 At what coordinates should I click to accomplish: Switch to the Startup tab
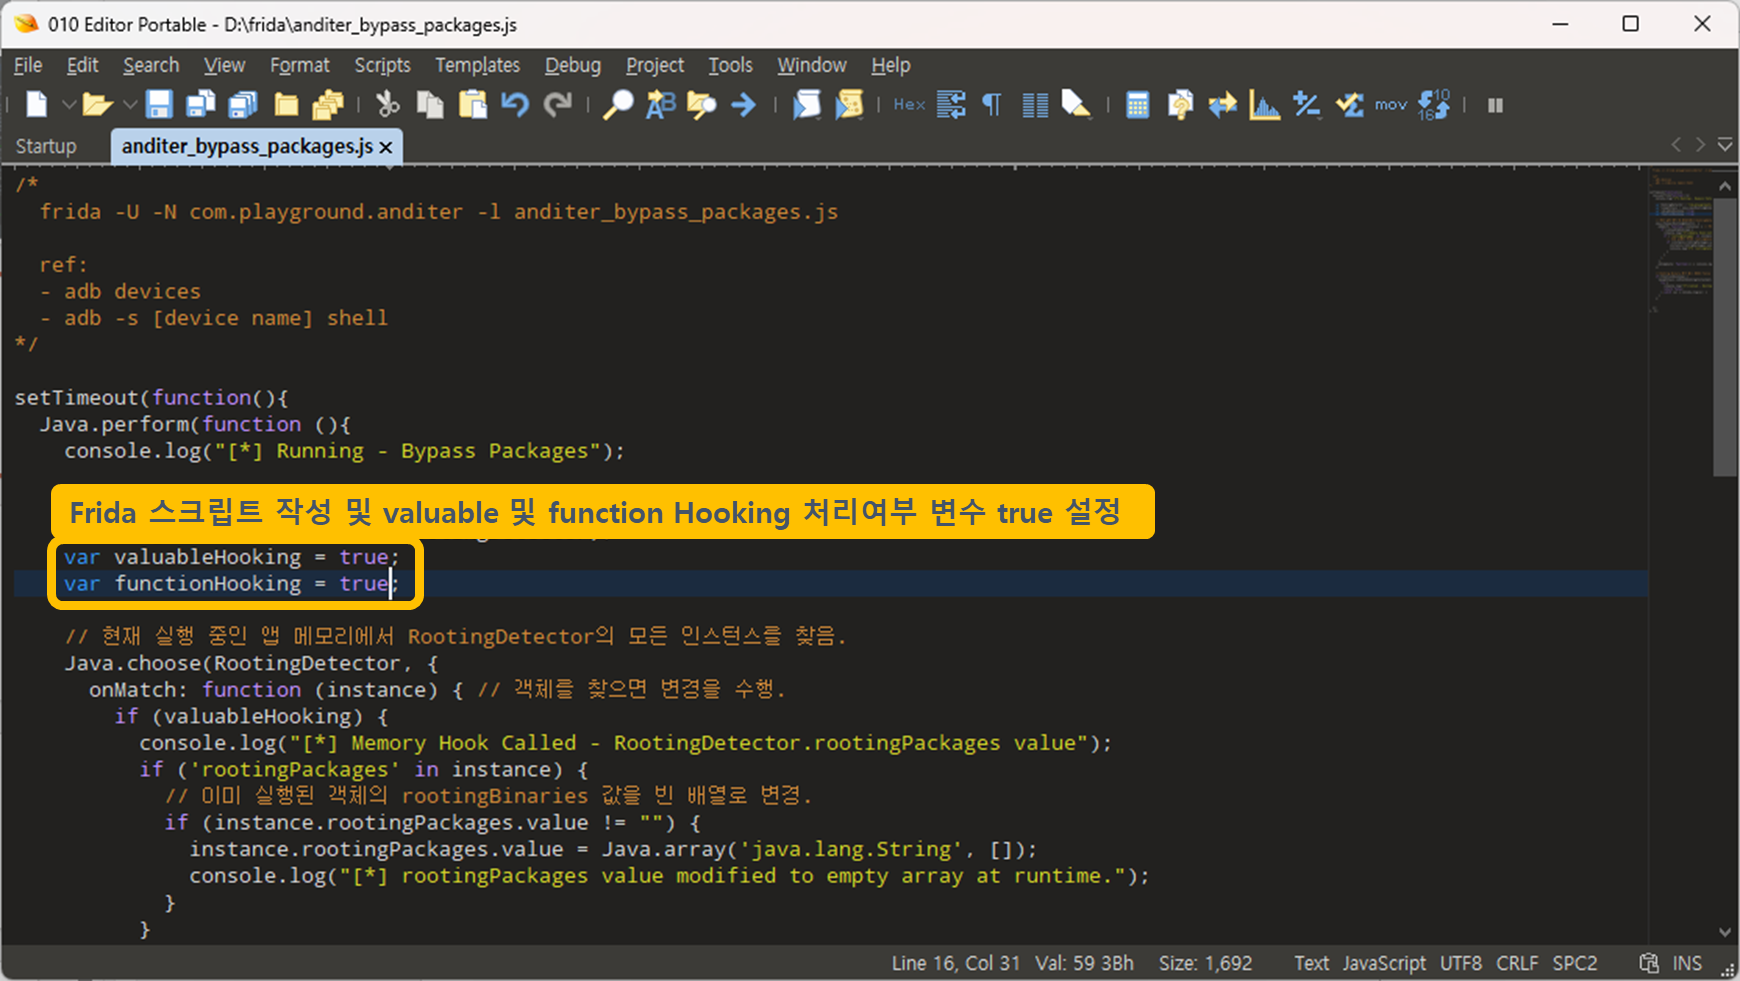[46, 146]
